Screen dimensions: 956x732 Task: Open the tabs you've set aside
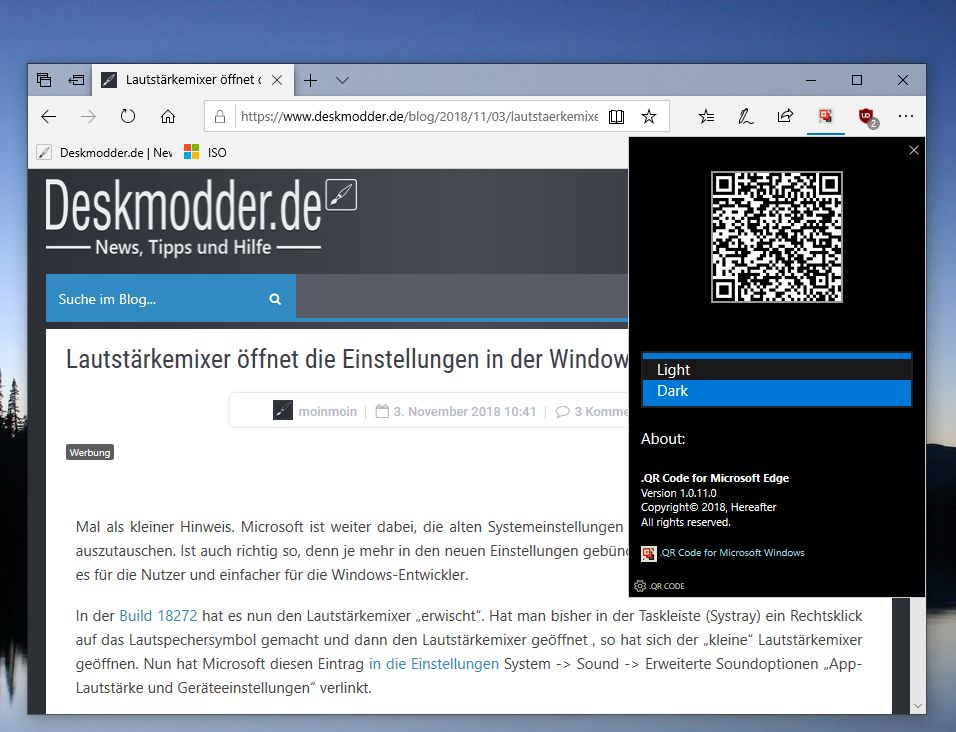[44, 80]
